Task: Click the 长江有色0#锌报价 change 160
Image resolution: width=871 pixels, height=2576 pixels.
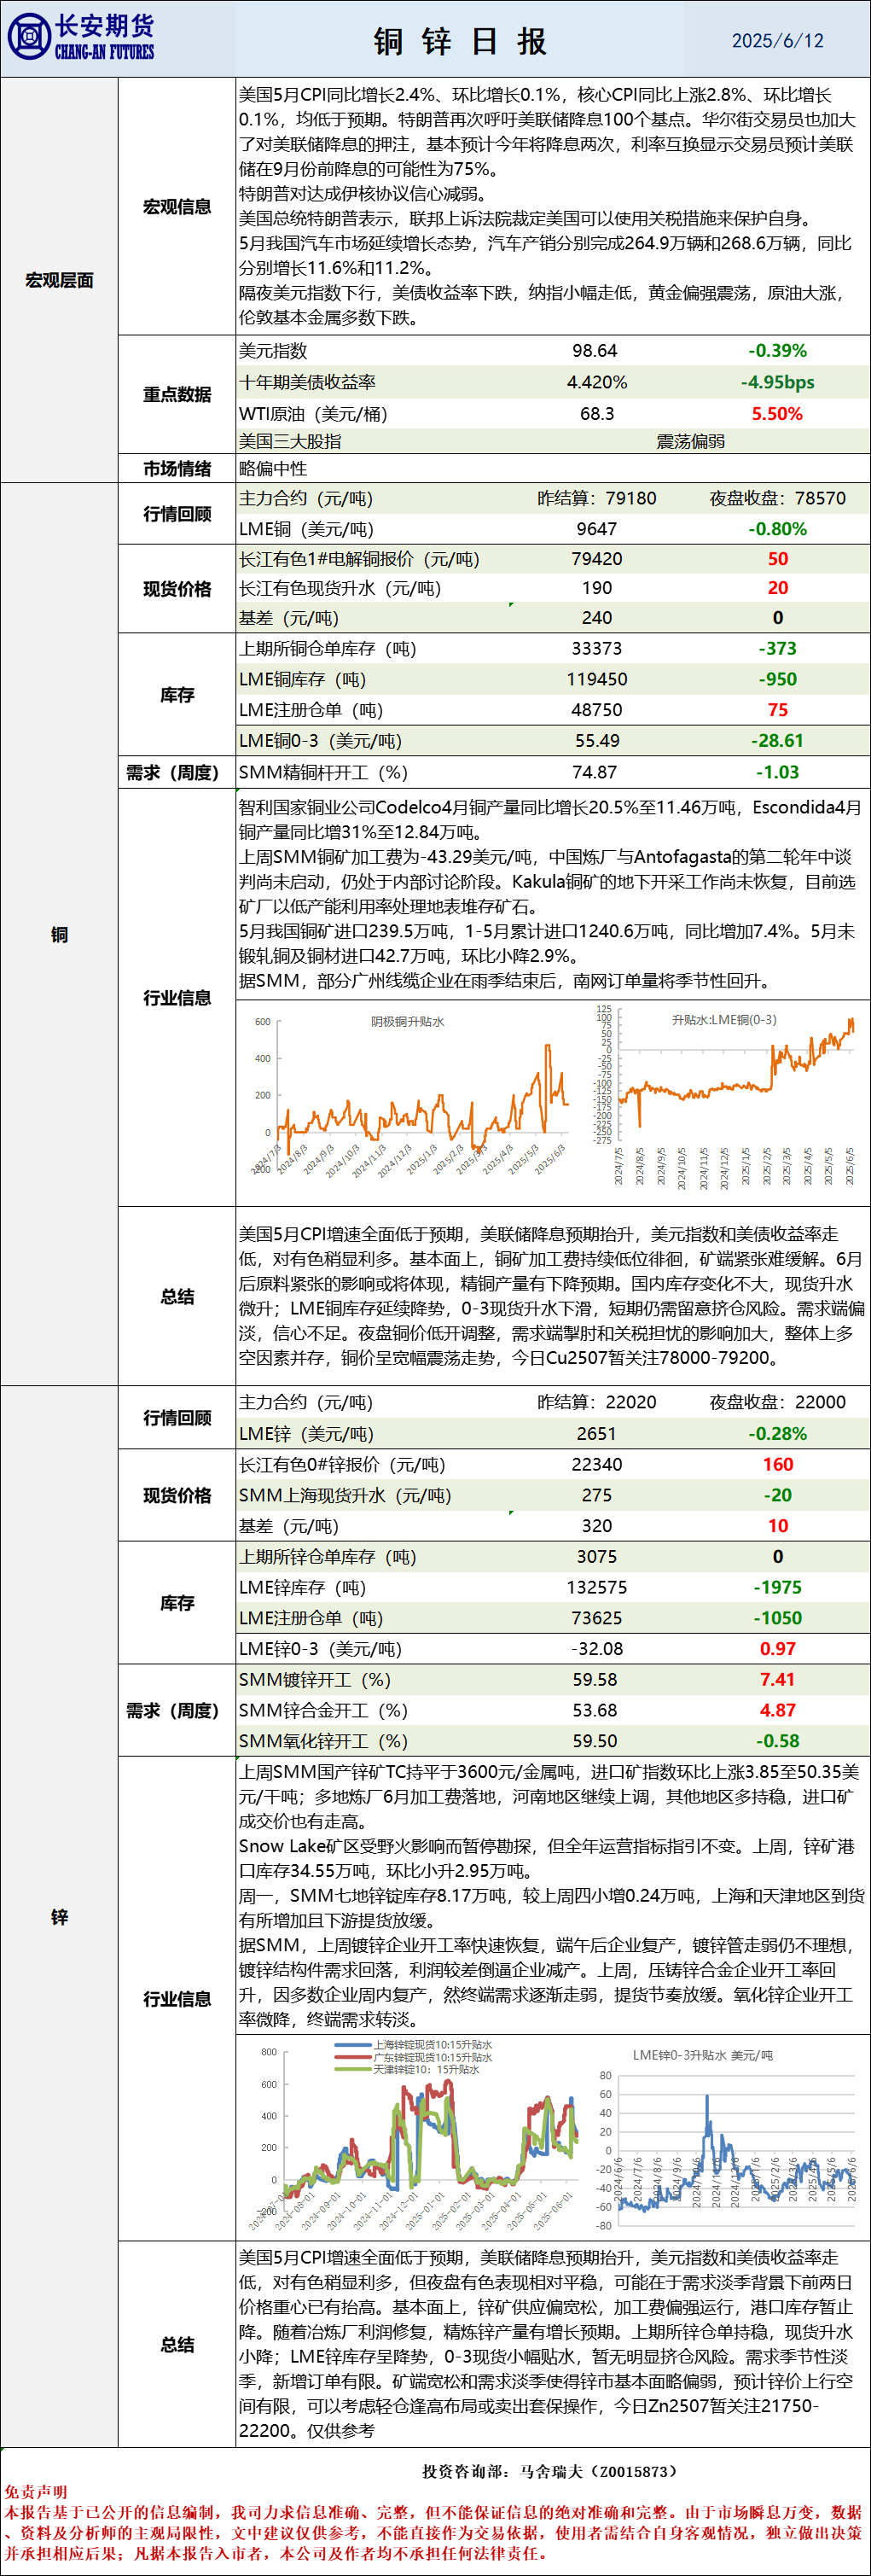Action: click(x=777, y=1465)
